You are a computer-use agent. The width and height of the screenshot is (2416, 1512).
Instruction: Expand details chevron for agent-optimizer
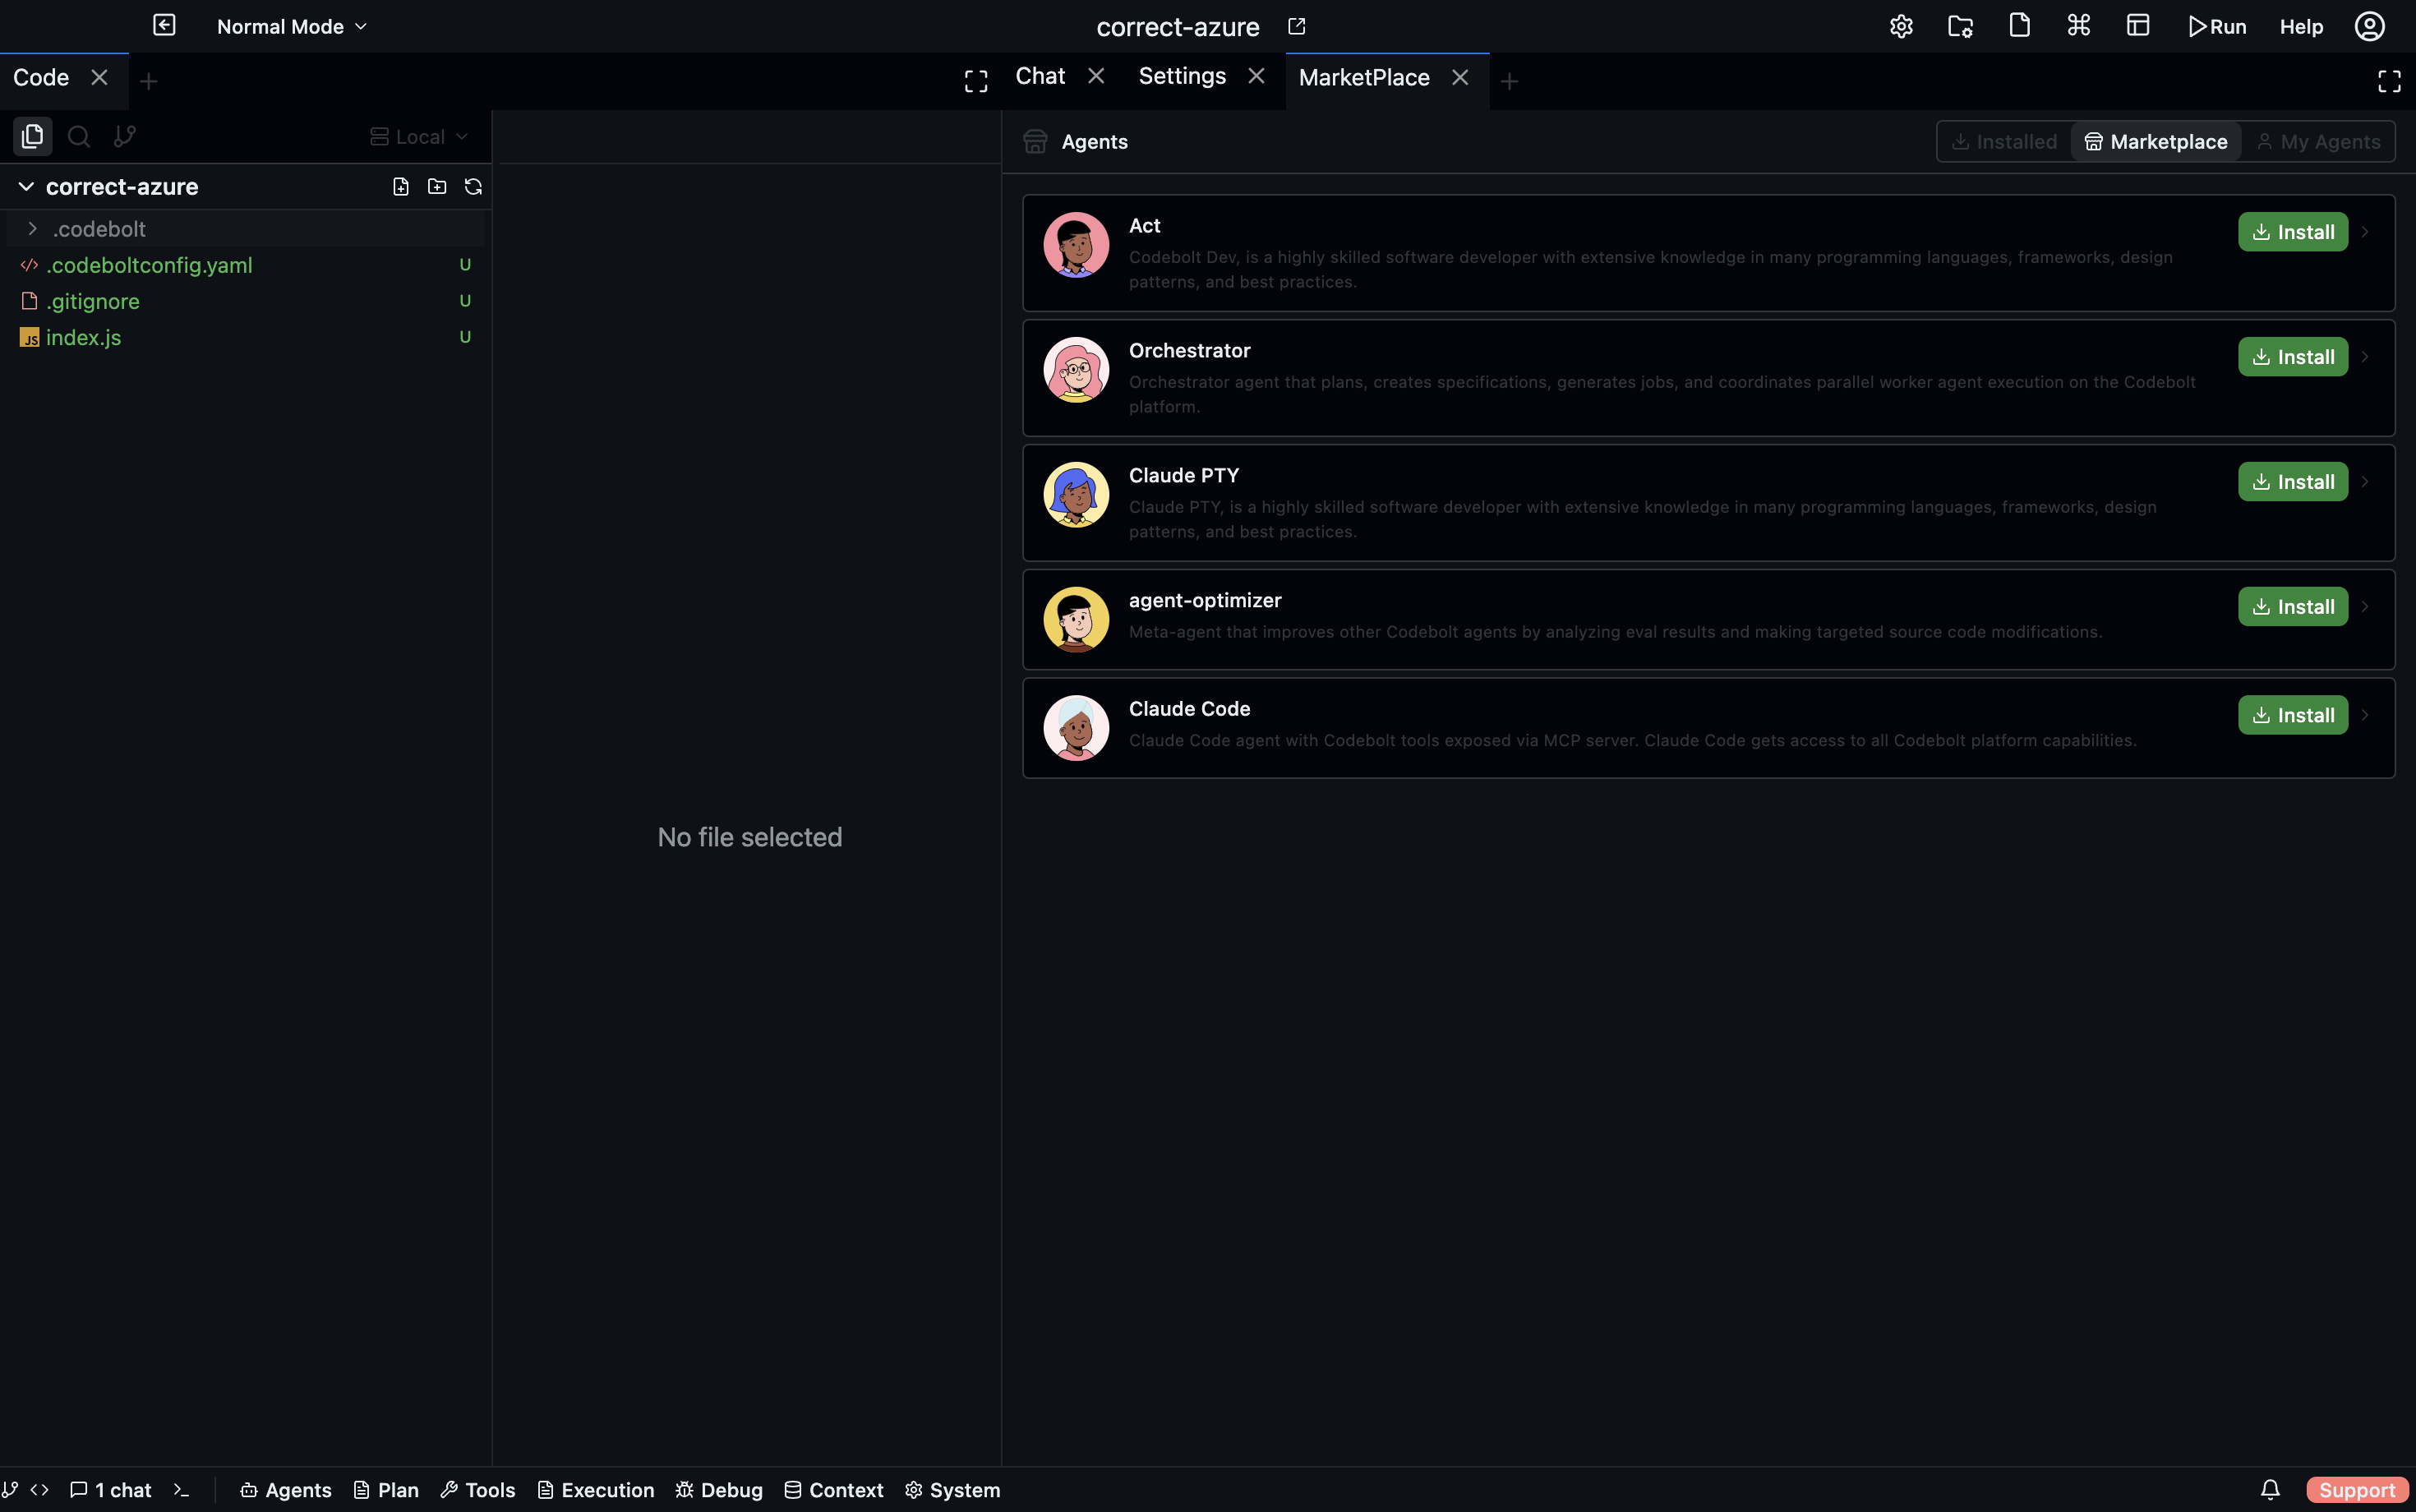click(2365, 607)
